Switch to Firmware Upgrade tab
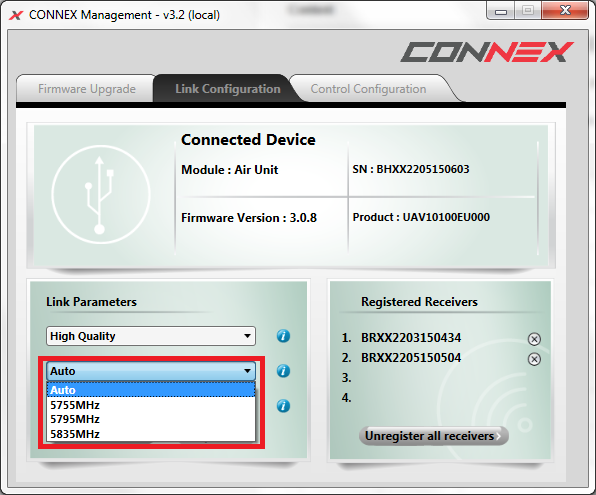 click(x=87, y=89)
